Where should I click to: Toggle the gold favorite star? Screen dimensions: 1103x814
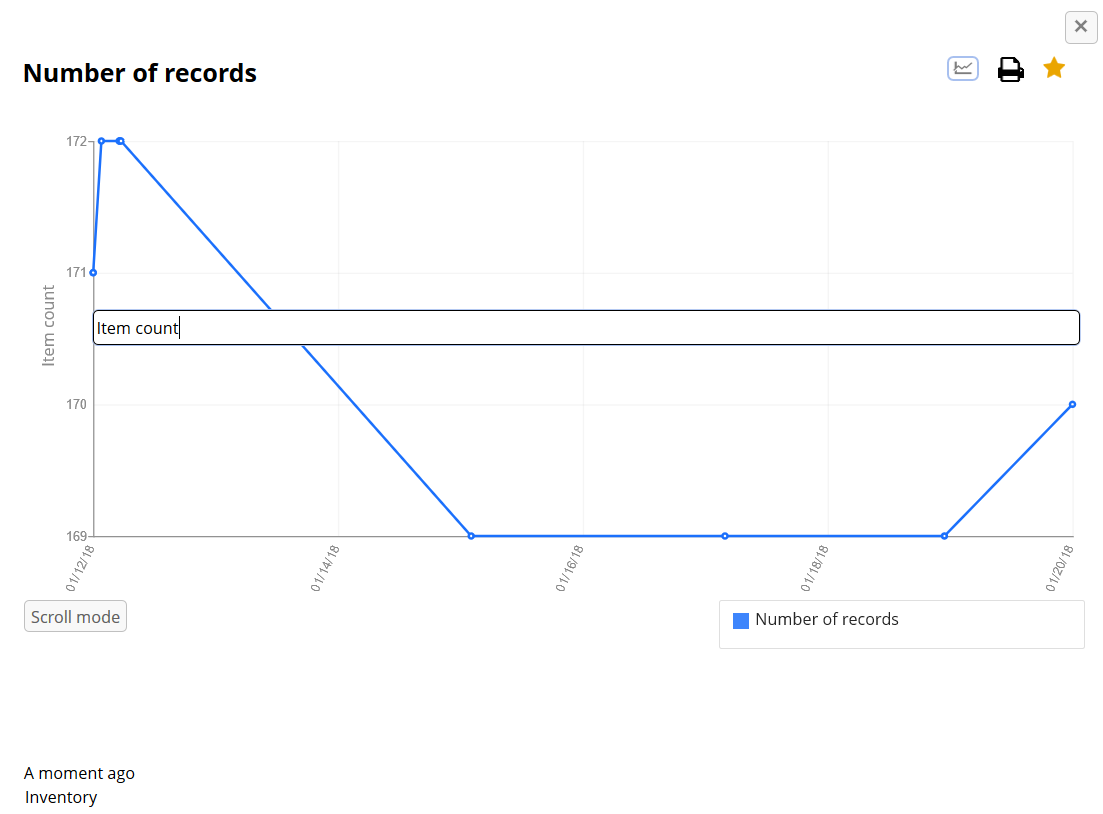pyautogui.click(x=1054, y=68)
